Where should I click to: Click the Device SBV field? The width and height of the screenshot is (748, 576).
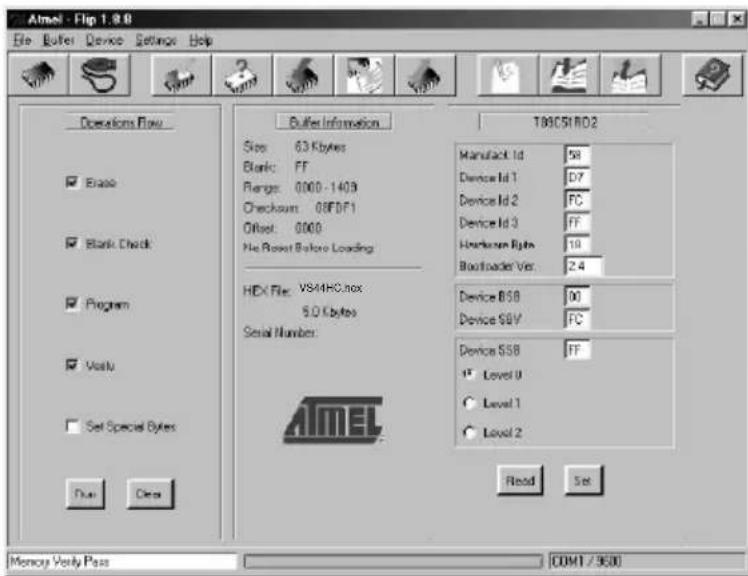pos(577,319)
